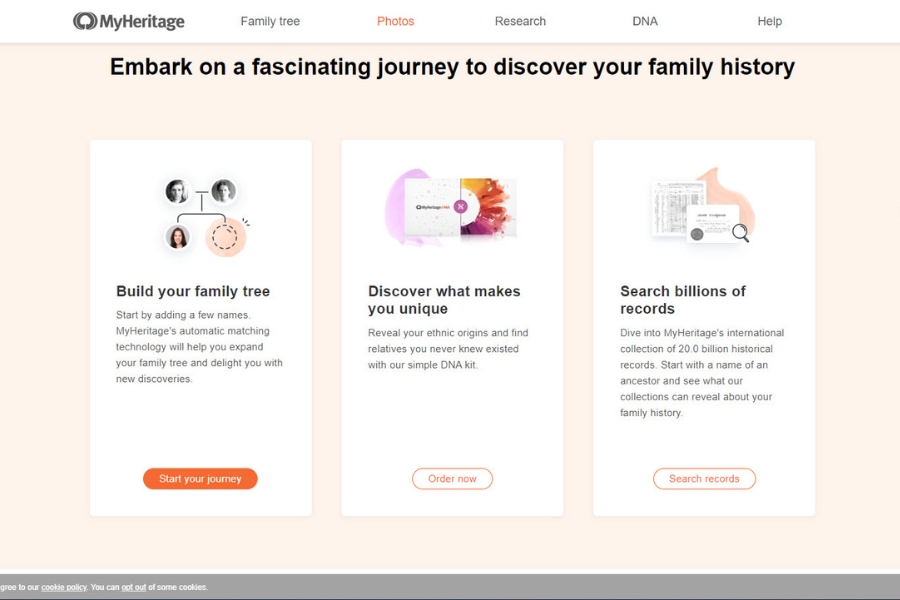The width and height of the screenshot is (900, 600).
Task: Click the historical census record sheet image
Action: point(676,199)
